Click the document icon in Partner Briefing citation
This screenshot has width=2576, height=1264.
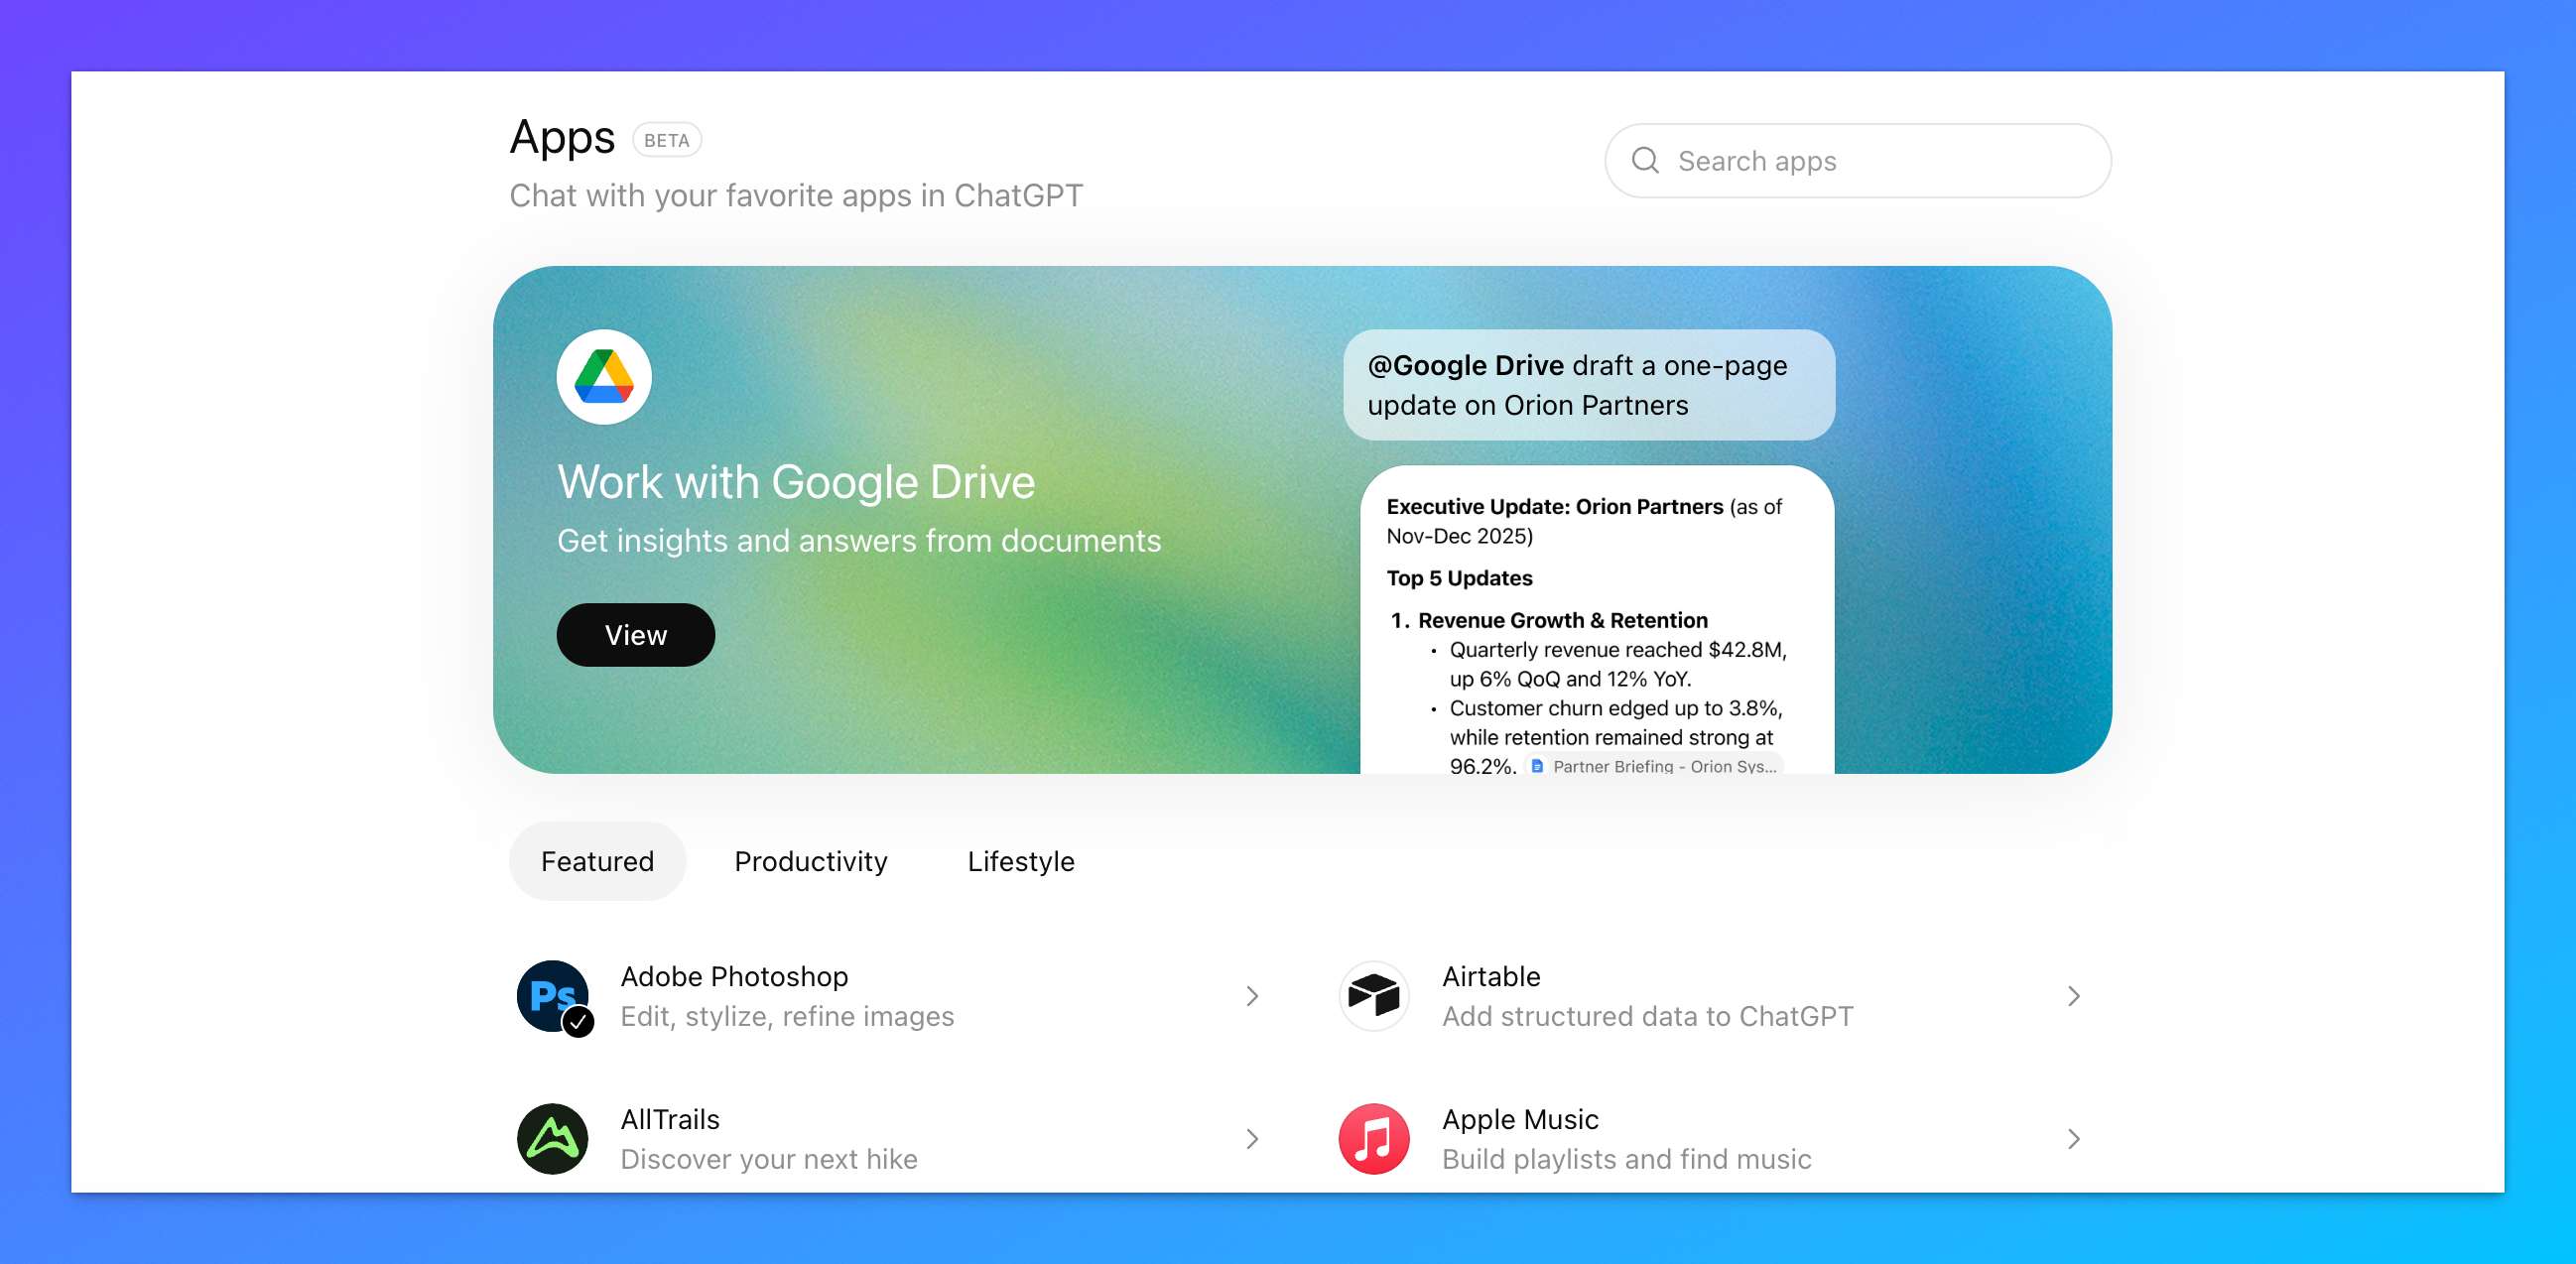tap(1537, 766)
